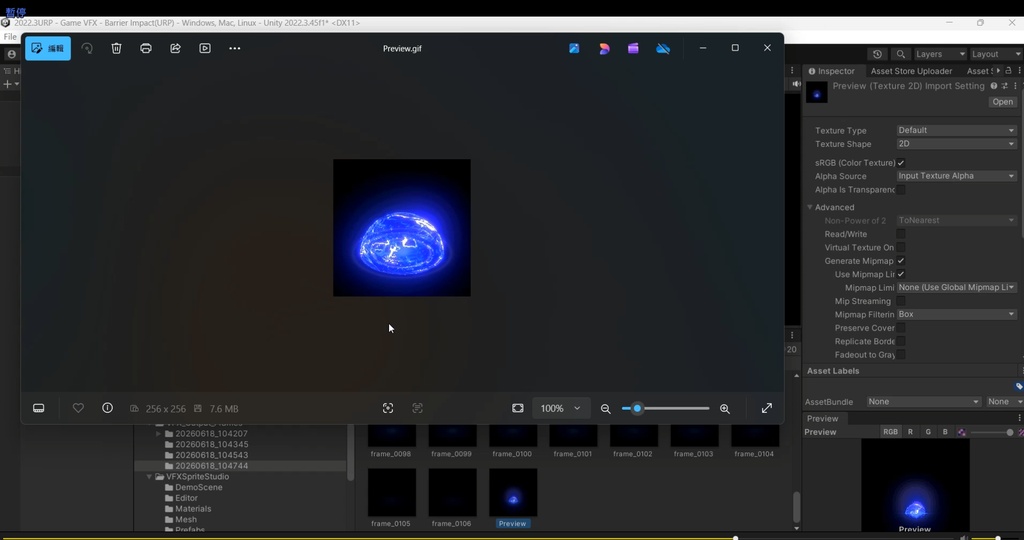Open the Texture Shape dropdown

coord(956,144)
